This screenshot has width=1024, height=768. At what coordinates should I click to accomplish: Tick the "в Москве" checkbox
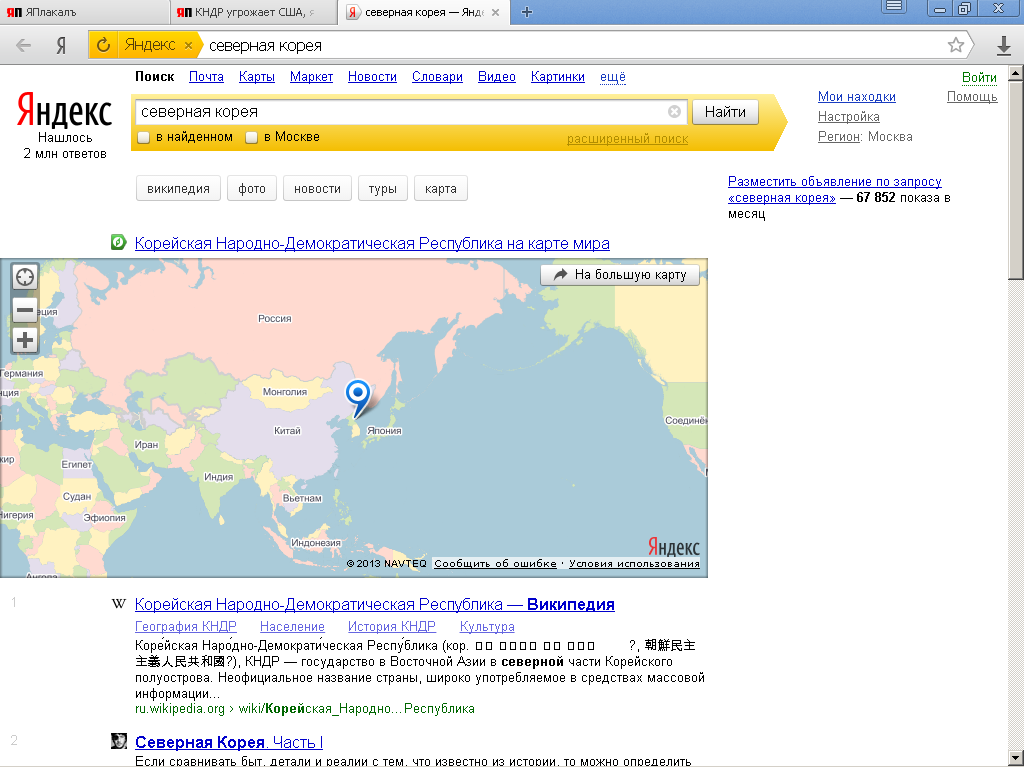click(252, 137)
